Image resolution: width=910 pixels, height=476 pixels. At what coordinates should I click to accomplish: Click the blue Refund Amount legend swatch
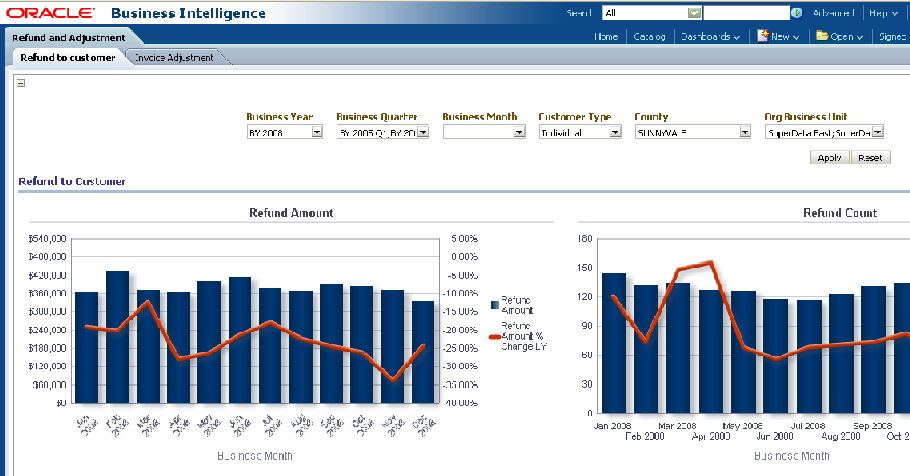click(494, 305)
